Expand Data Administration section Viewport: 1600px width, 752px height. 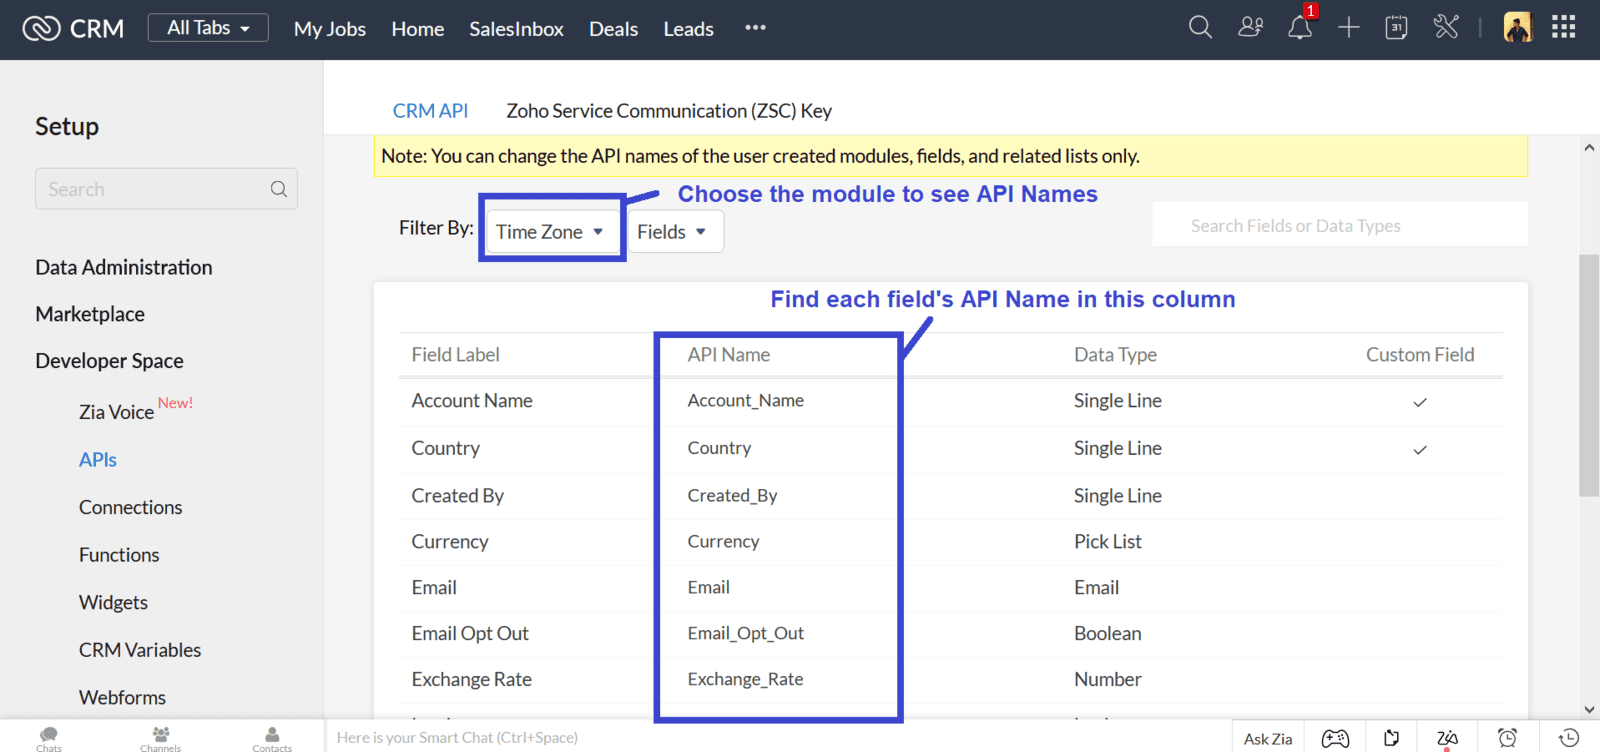pos(124,267)
